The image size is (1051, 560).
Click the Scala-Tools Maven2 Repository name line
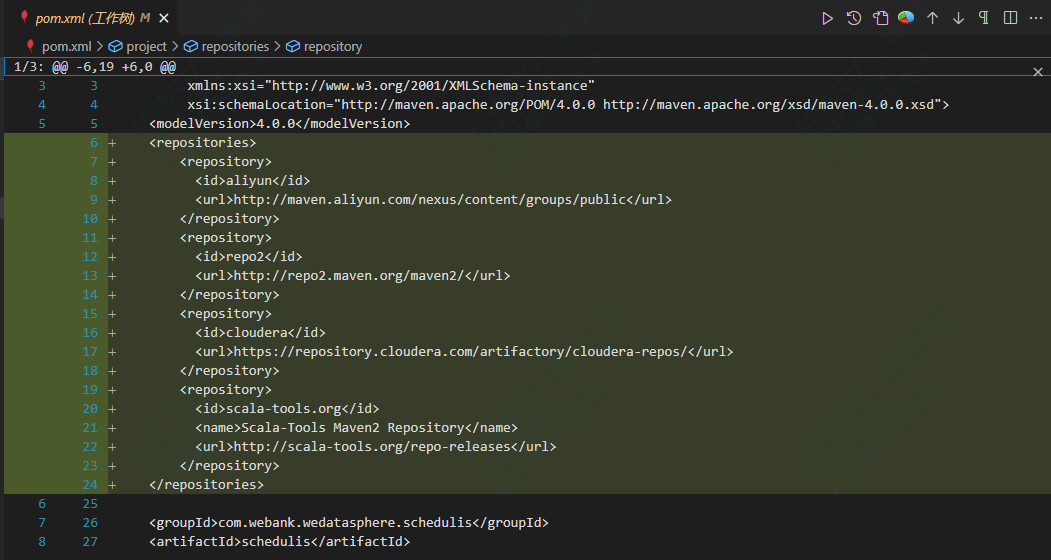click(356, 428)
